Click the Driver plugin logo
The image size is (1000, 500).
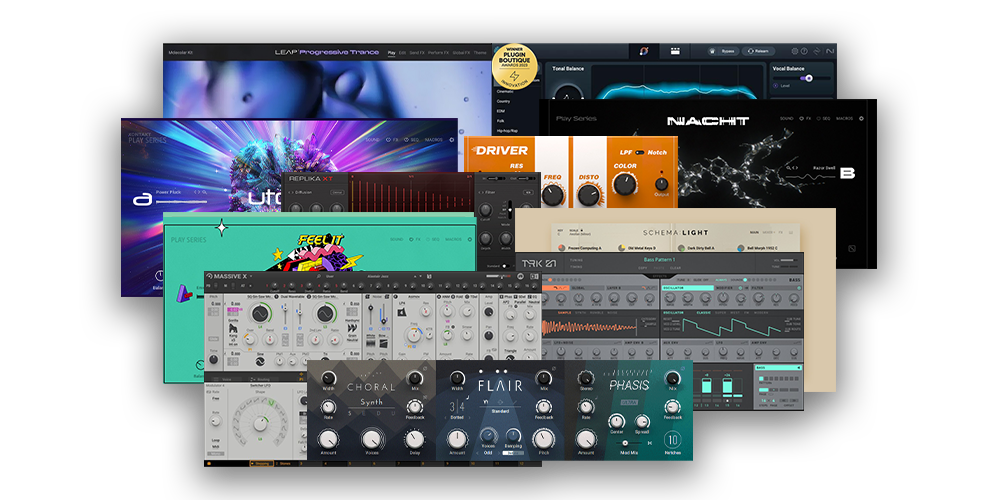(x=501, y=150)
